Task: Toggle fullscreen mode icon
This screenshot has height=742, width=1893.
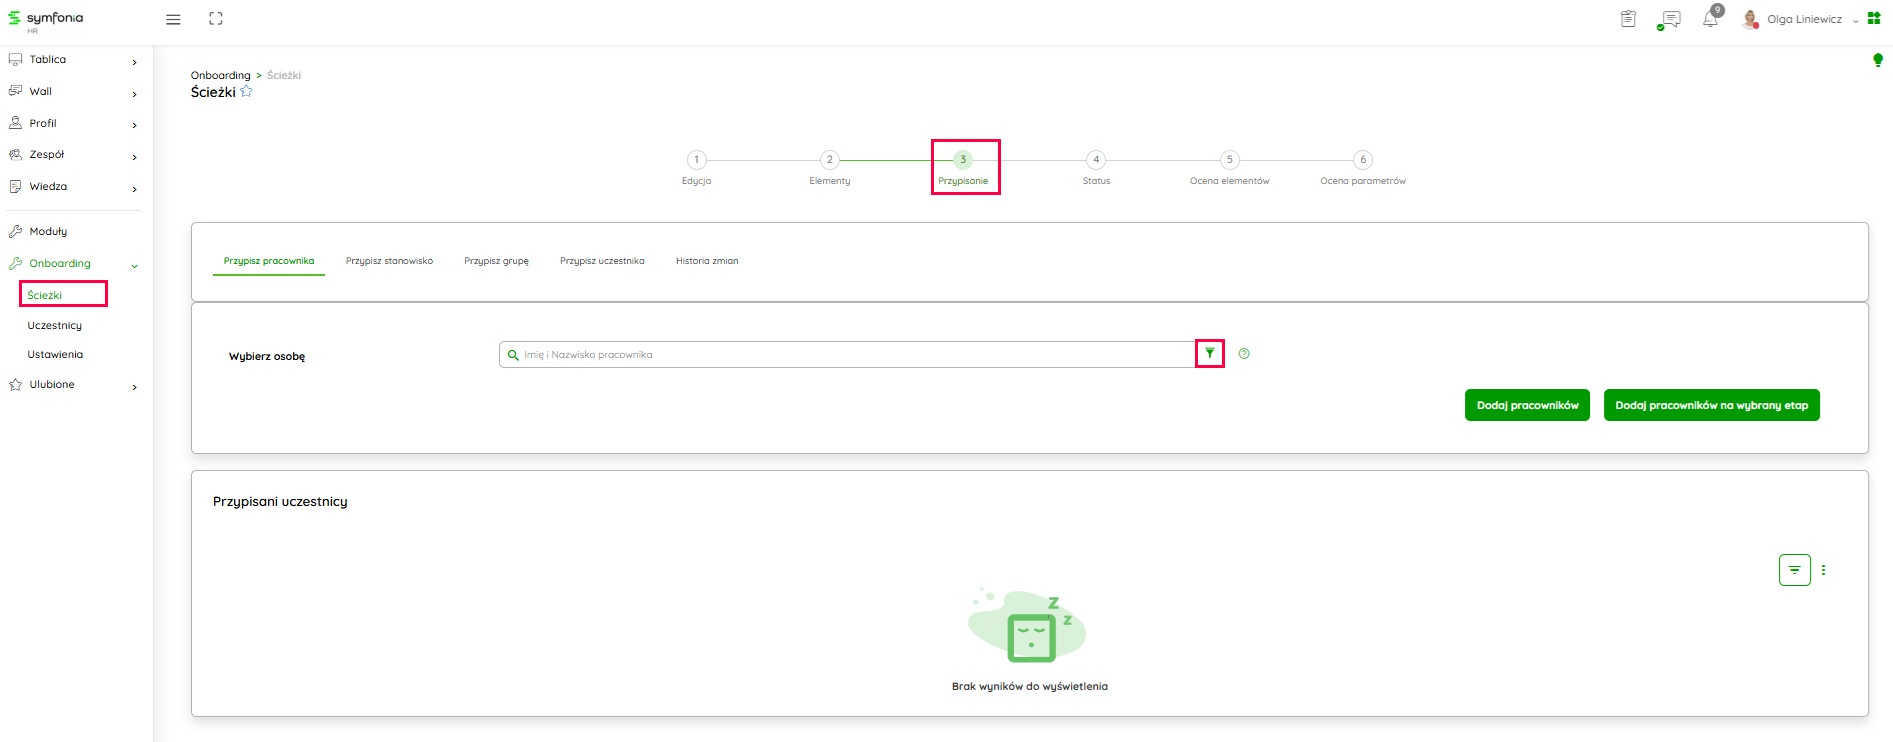Action: click(x=216, y=19)
